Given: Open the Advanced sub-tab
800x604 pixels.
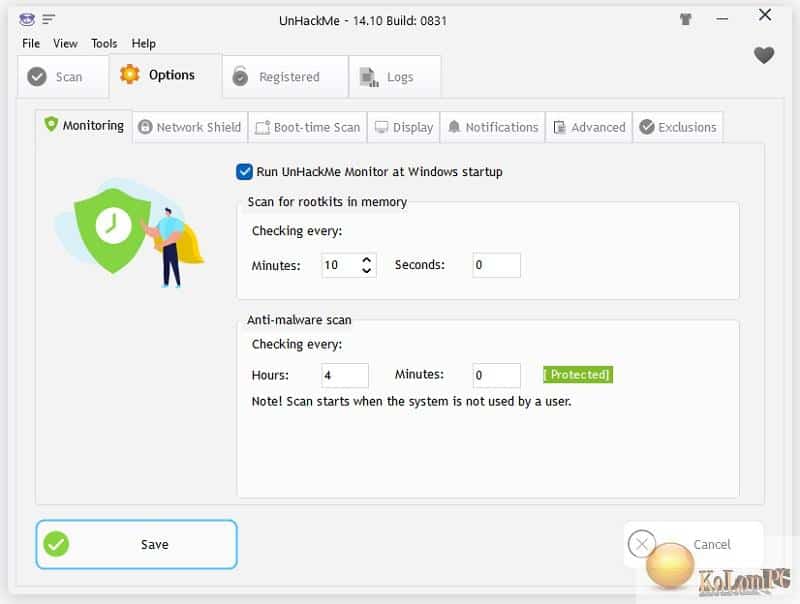Looking at the screenshot, I should 589,127.
